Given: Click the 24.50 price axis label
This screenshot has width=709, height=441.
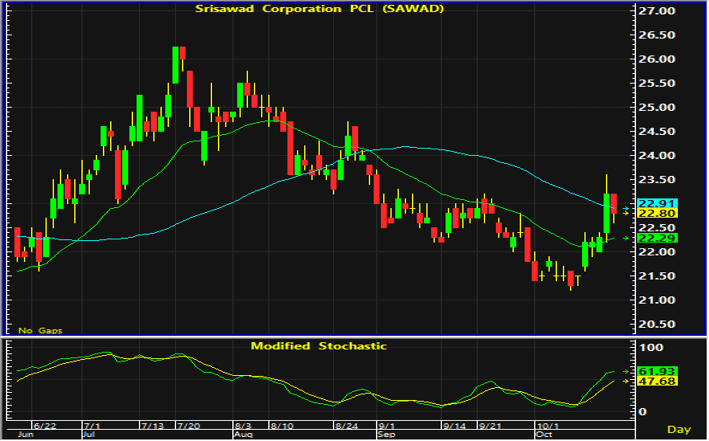Looking at the screenshot, I should point(657,132).
